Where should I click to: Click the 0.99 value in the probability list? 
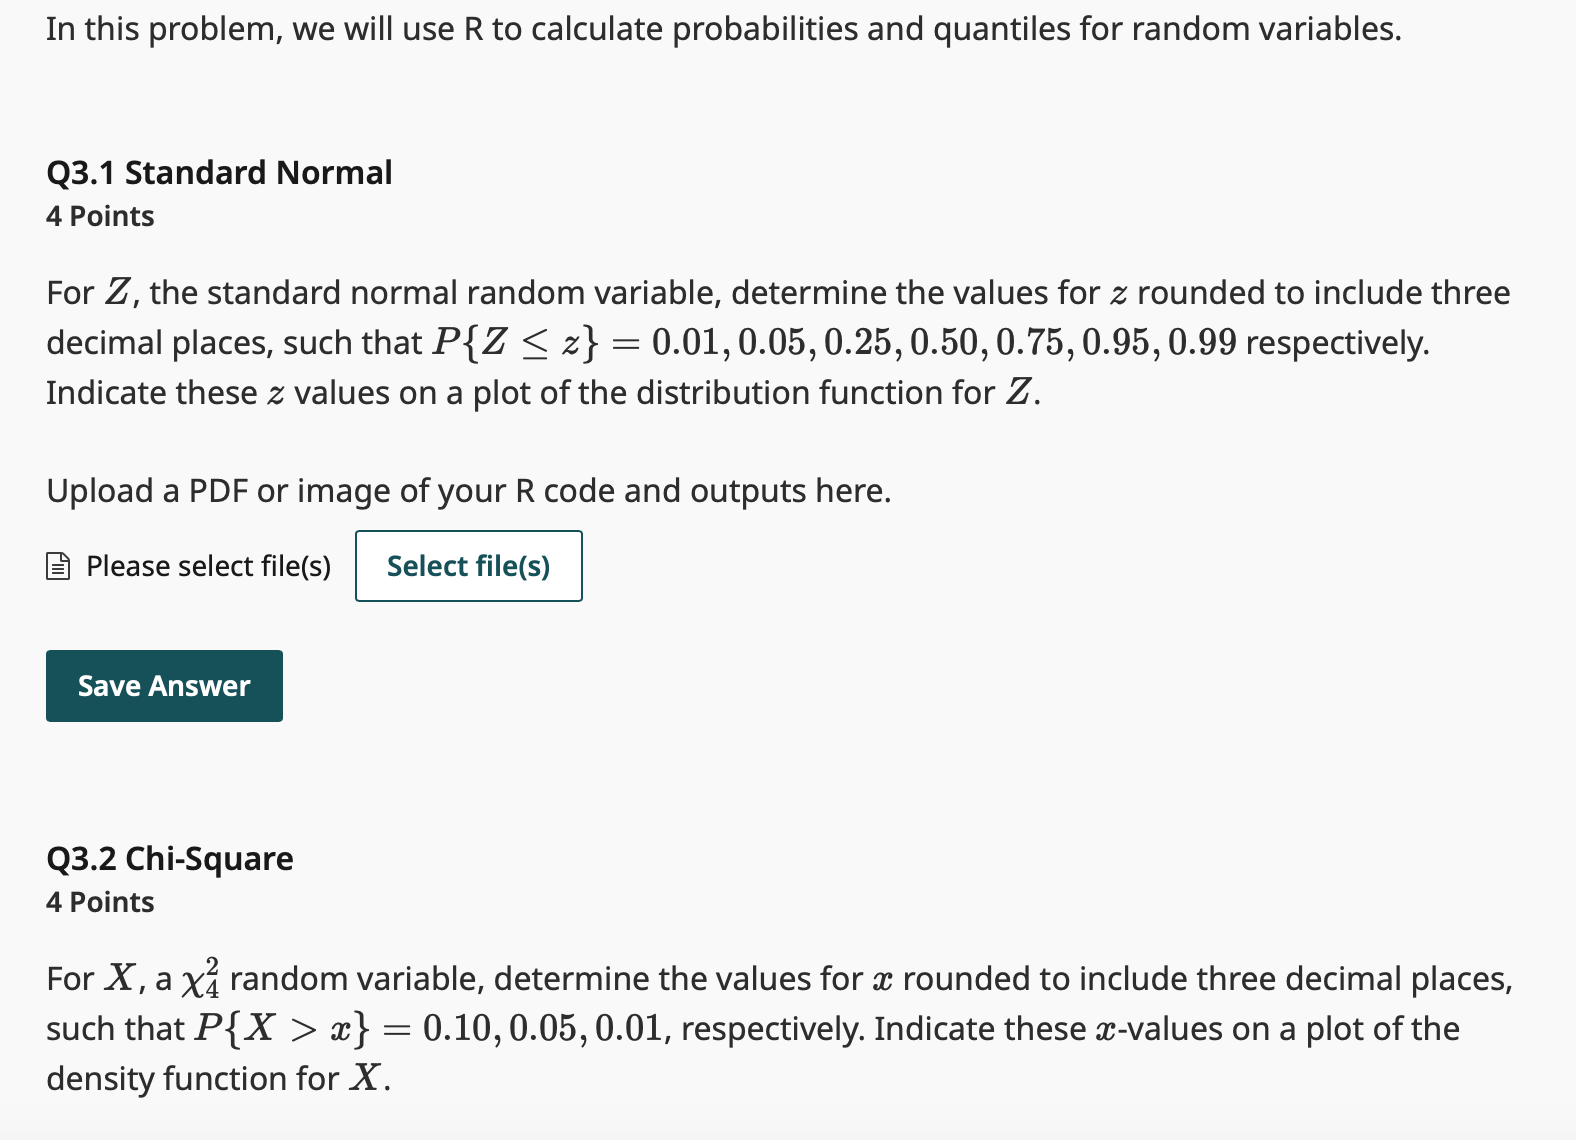coord(1202,343)
